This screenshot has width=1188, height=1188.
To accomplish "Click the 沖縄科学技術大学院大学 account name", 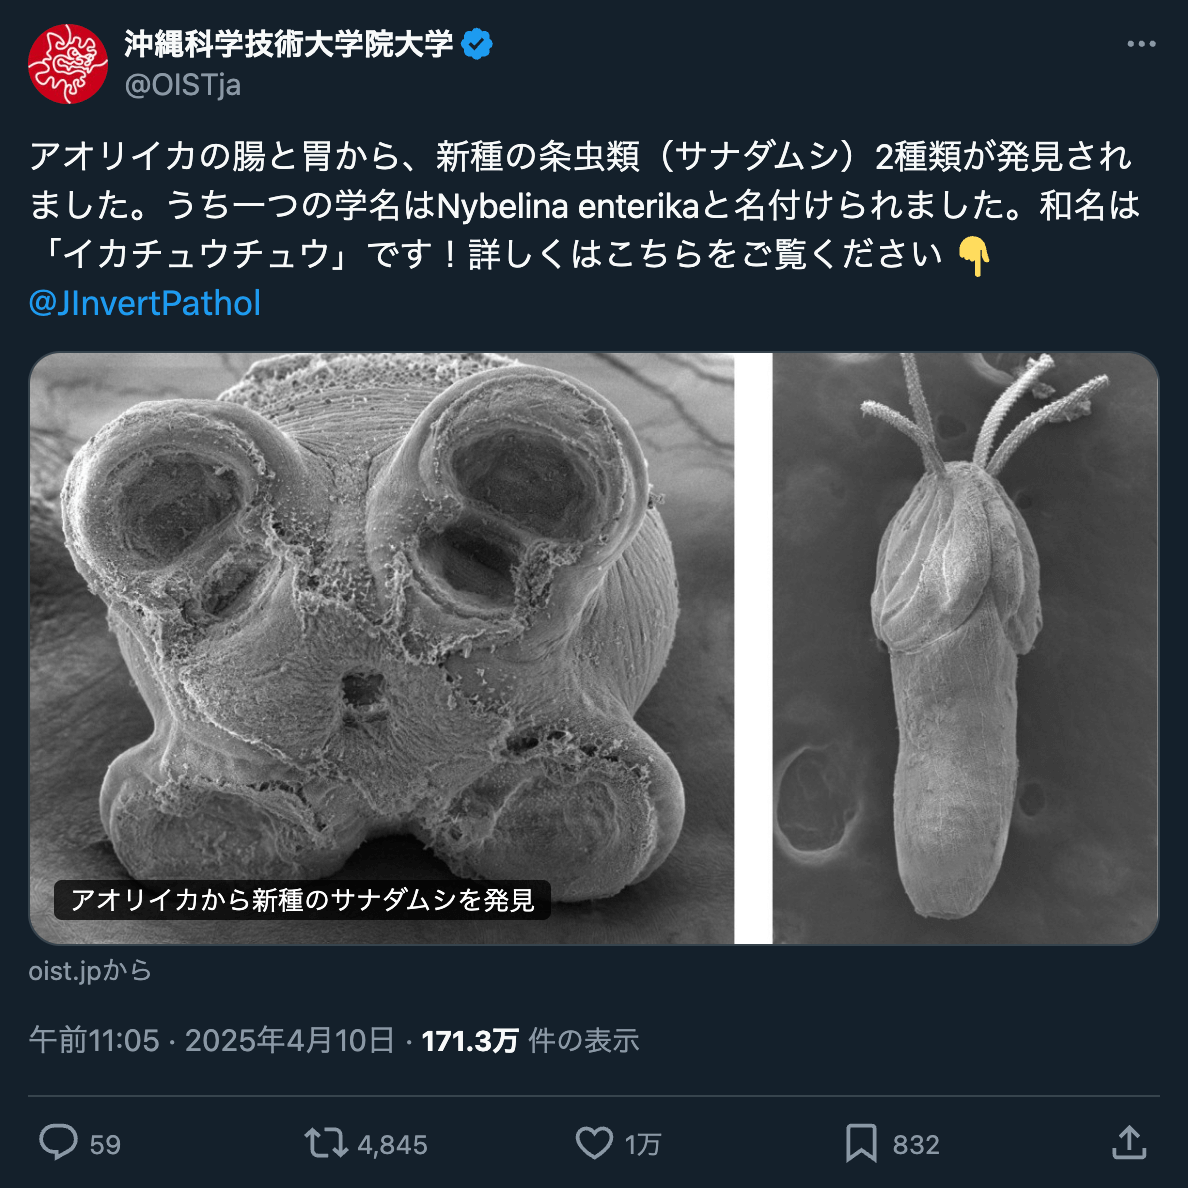I will pos(289,44).
